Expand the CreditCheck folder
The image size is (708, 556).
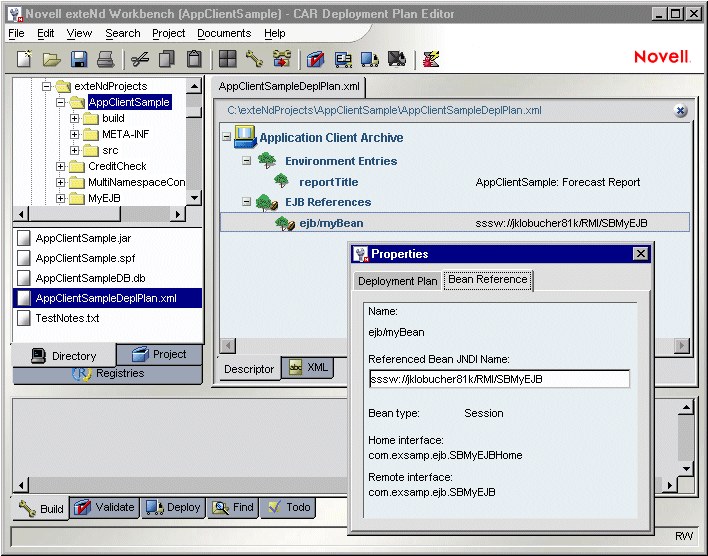[61, 166]
